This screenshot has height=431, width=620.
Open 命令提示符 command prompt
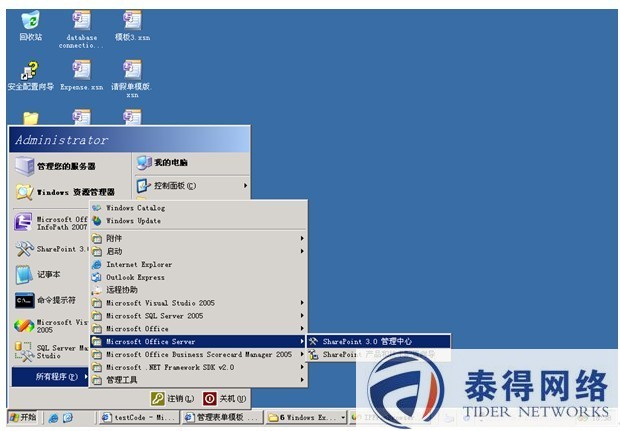click(51, 300)
